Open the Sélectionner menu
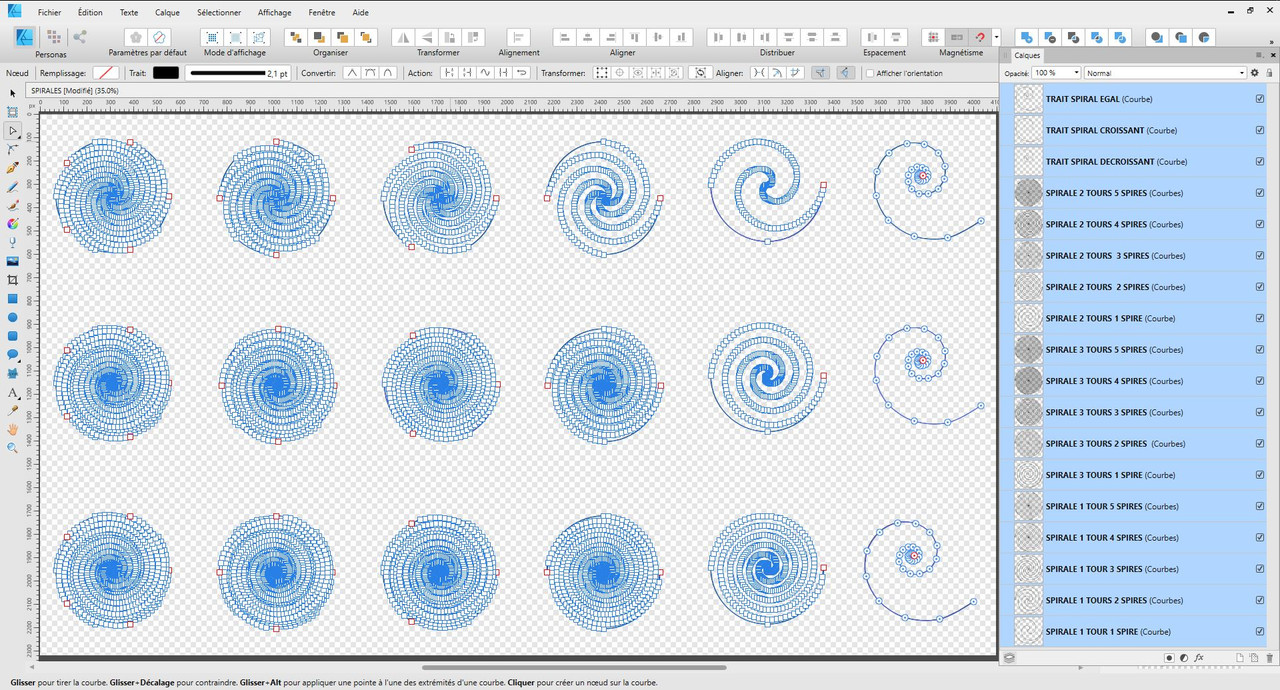Viewport: 1280px width, 690px height. 218,13
